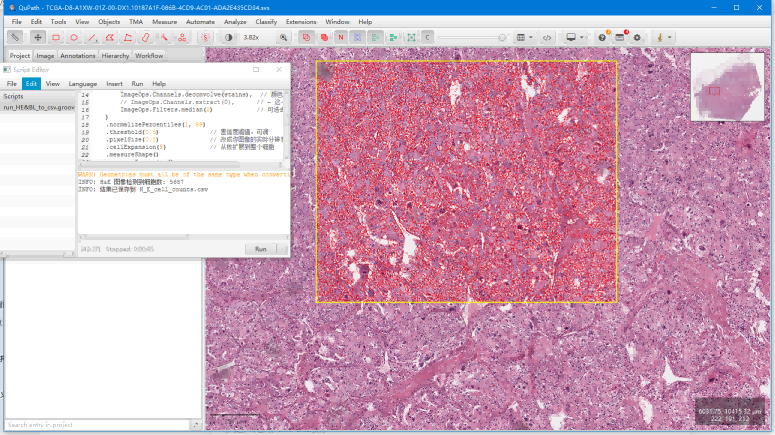This screenshot has width=775, height=435.
Task: Switch to the Annotations tab
Action: click(x=78, y=56)
